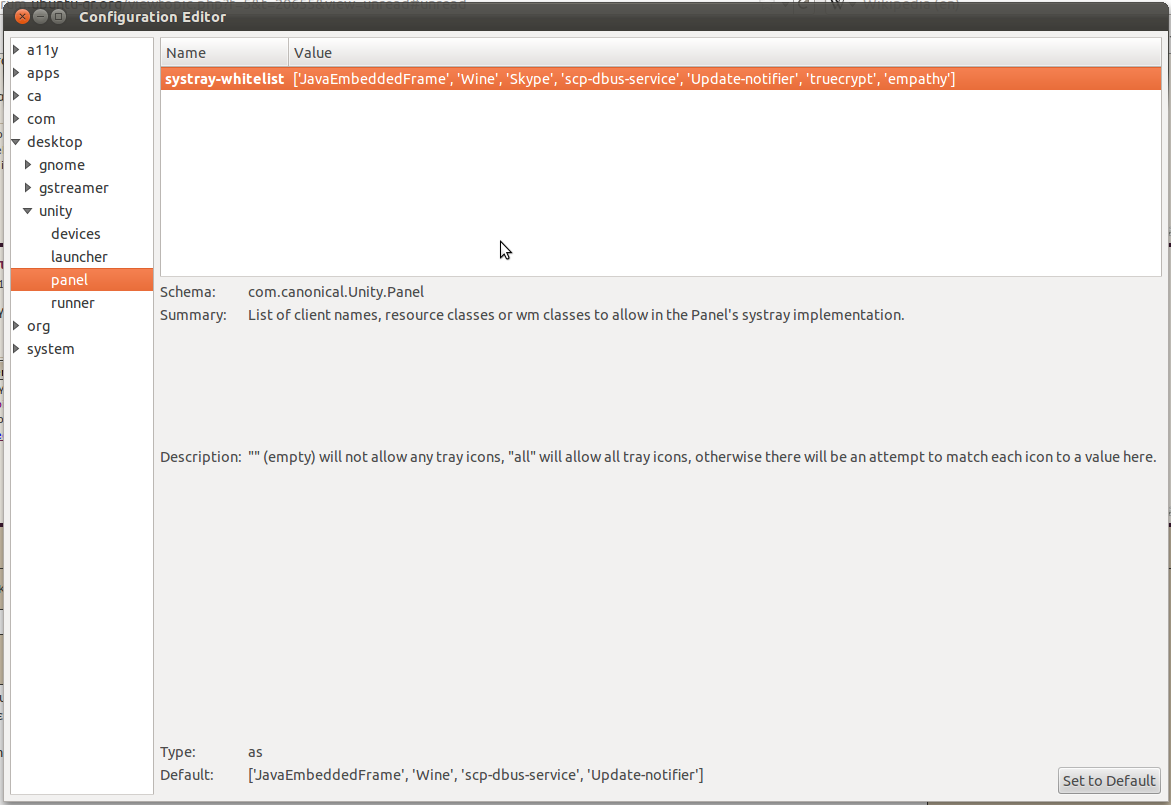Sort keys by the Name column header

(x=225, y=53)
